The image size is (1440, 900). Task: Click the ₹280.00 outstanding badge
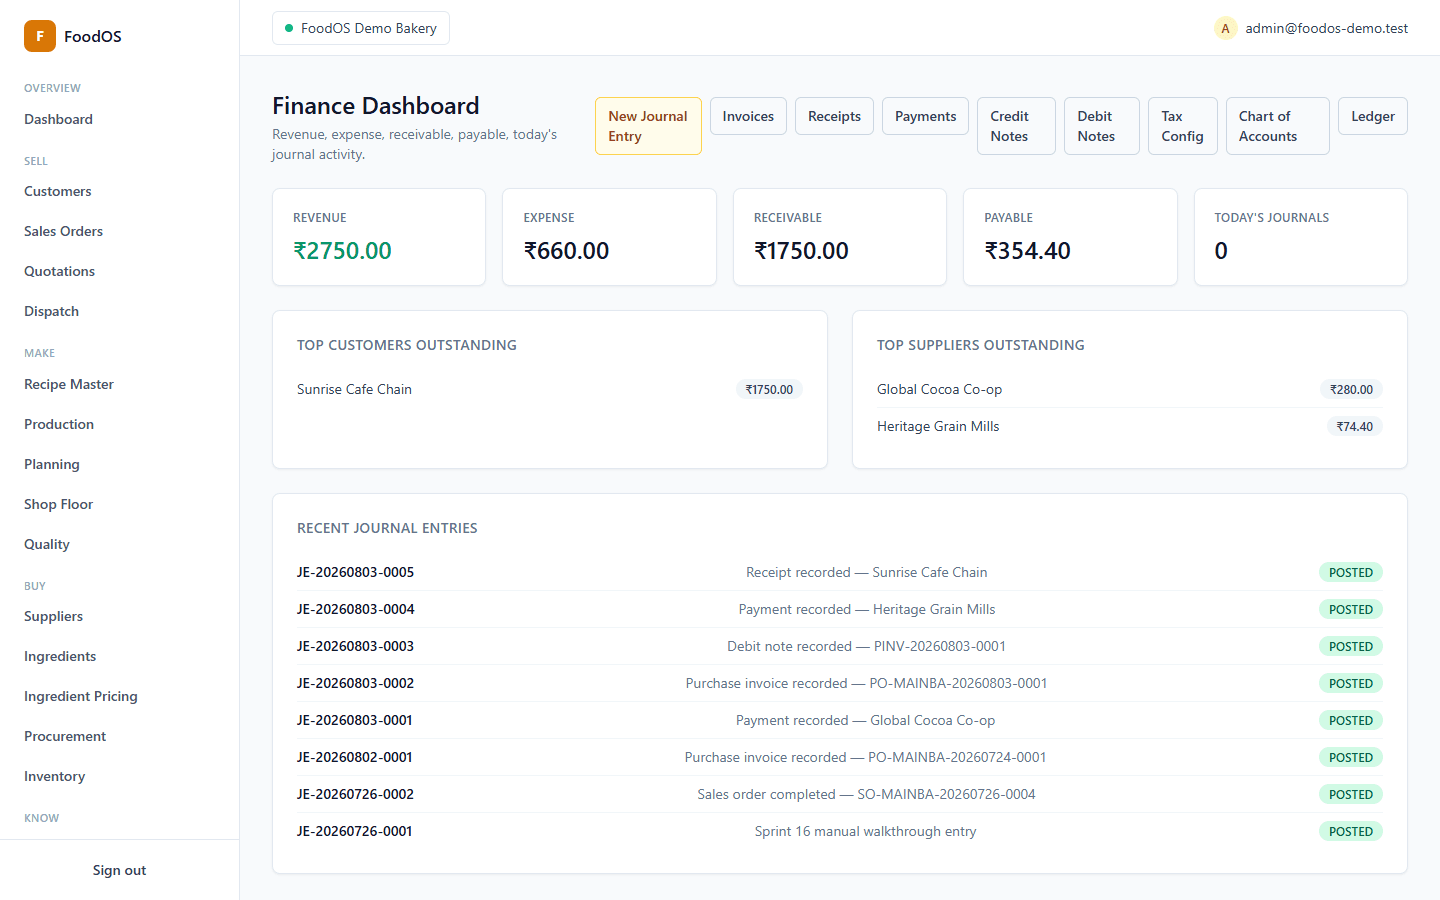point(1351,390)
